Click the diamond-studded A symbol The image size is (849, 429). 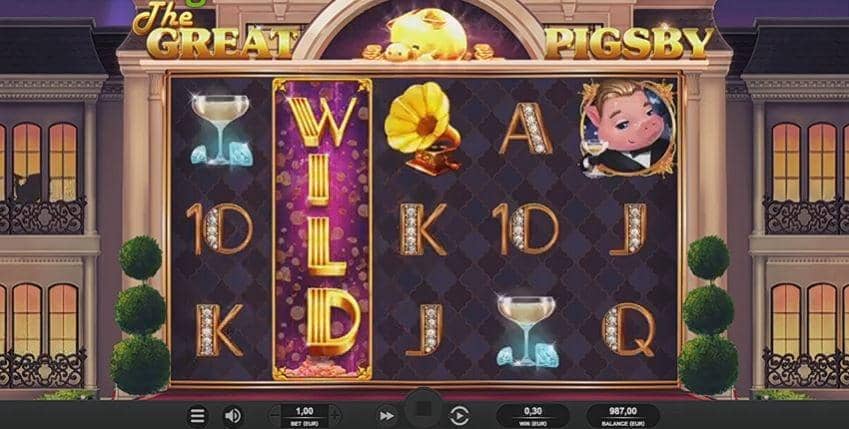[525, 128]
